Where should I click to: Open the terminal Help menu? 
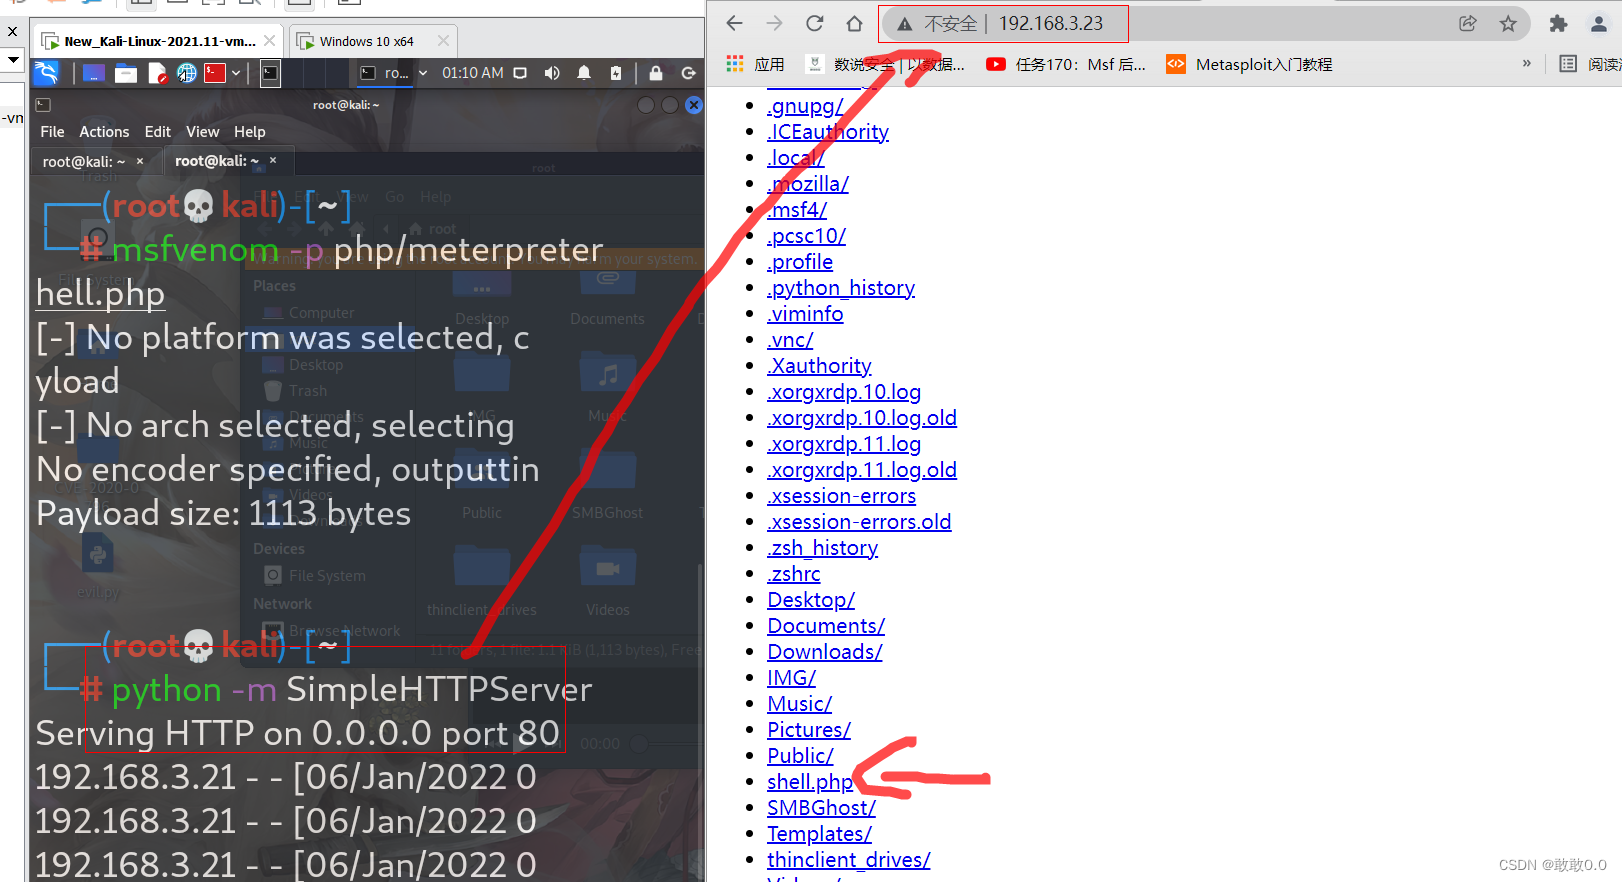(x=250, y=132)
